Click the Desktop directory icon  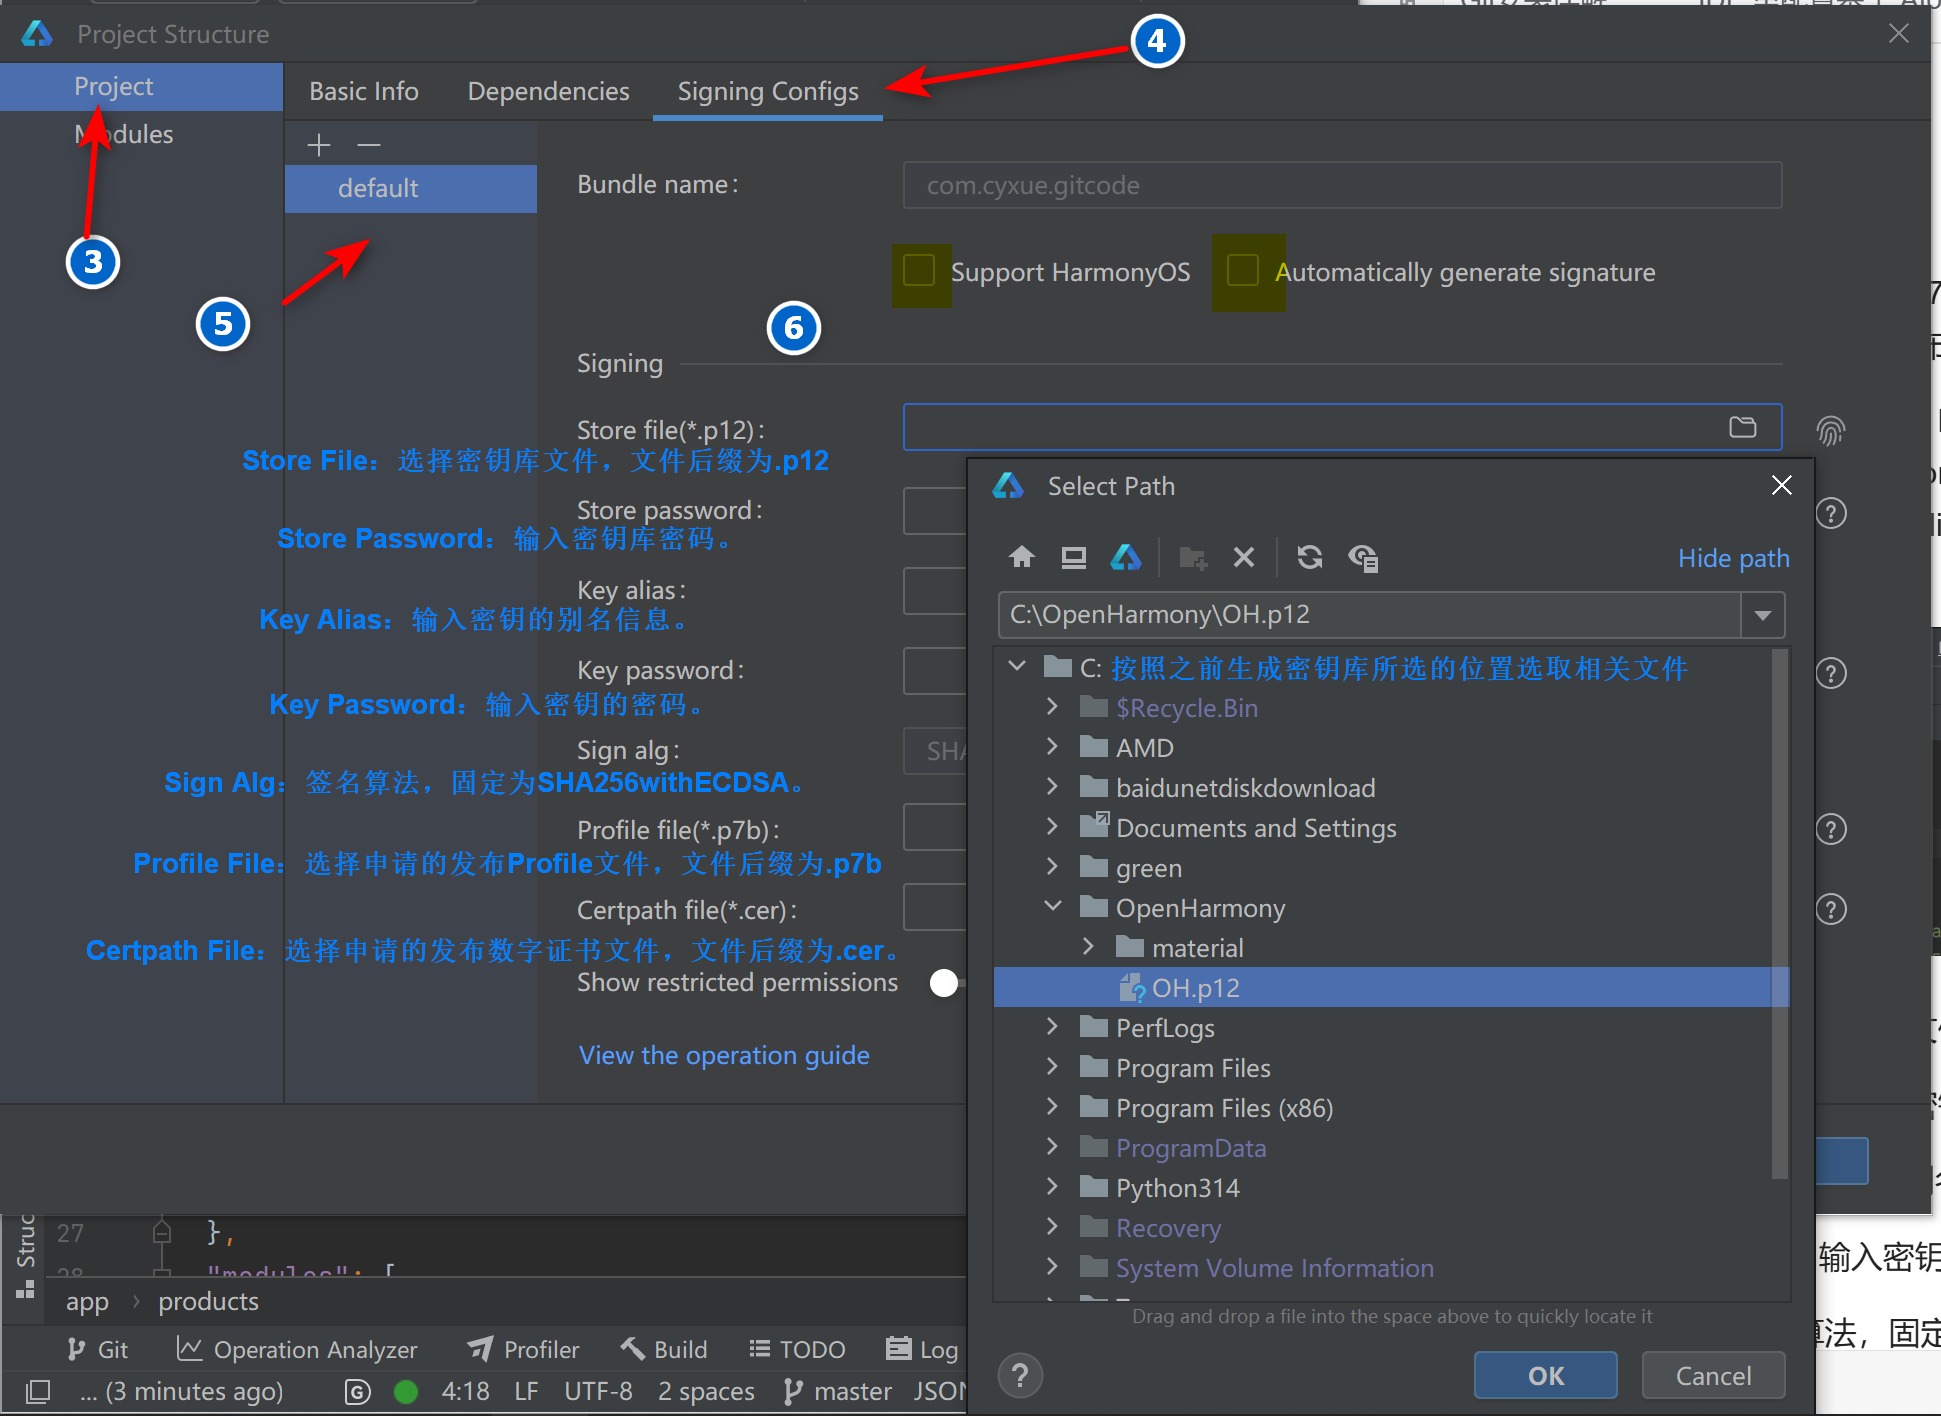pos(1073,557)
